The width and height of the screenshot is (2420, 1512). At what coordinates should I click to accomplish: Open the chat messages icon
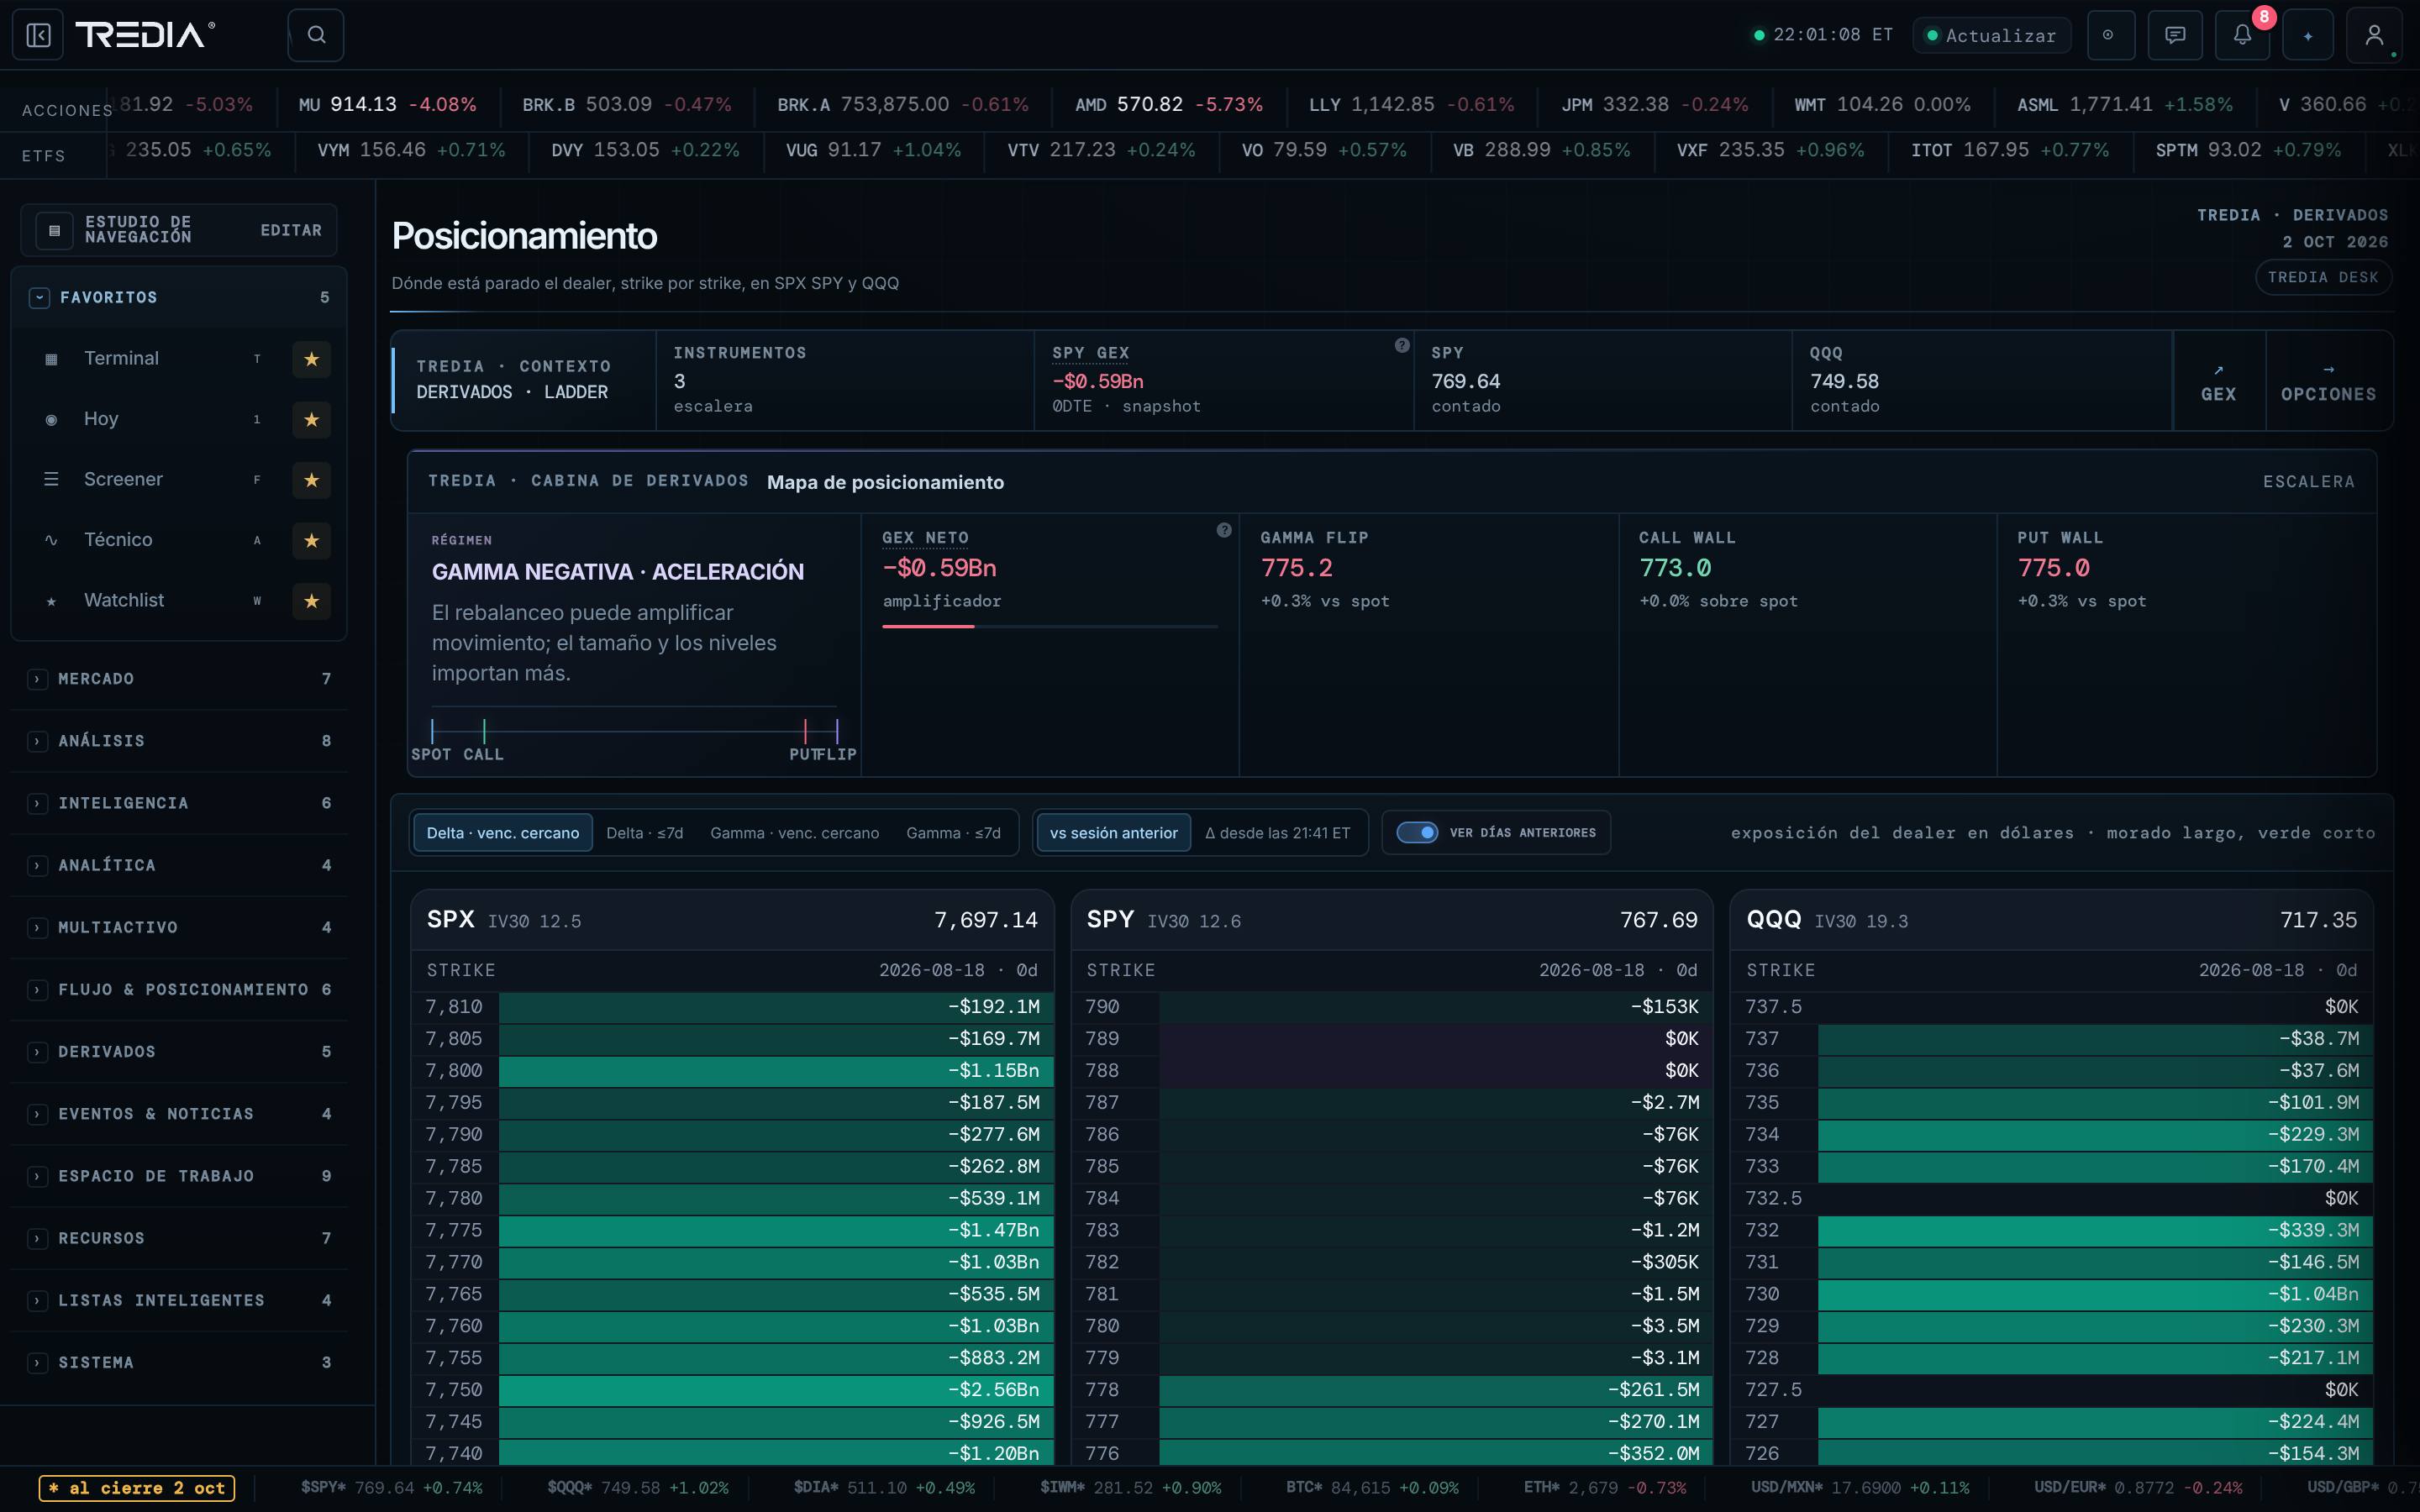2175,35
